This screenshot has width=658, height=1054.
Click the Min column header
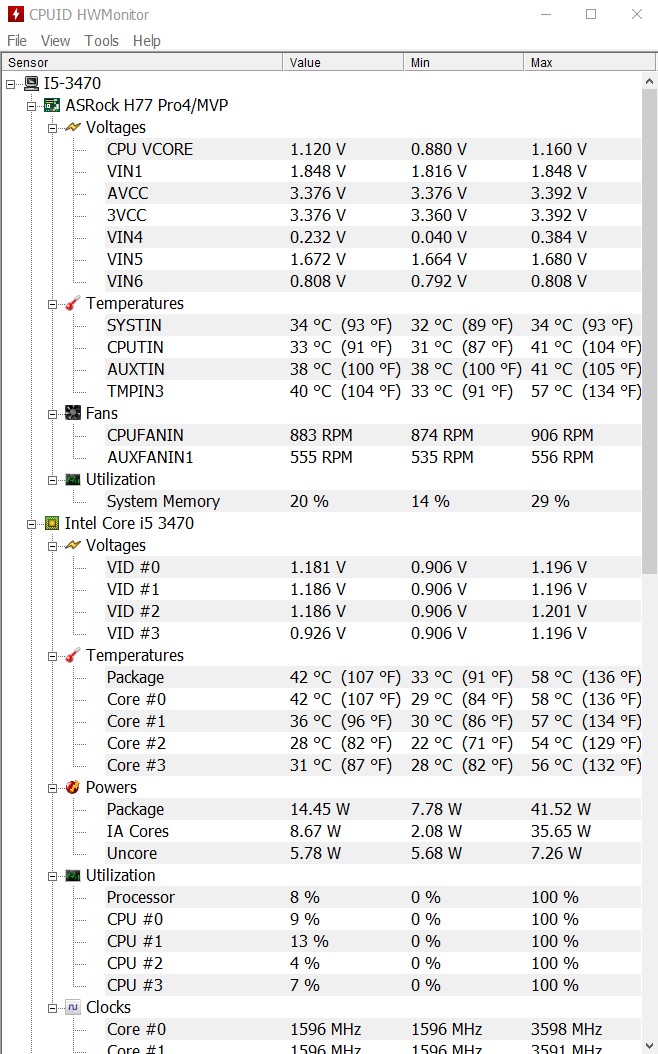click(x=463, y=63)
